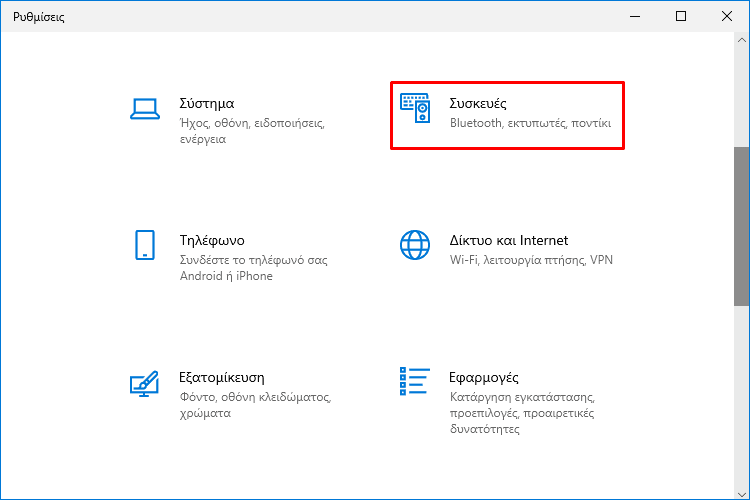Click the vertical scrollbar thumb
The width and height of the screenshot is (750, 500).
[742, 226]
